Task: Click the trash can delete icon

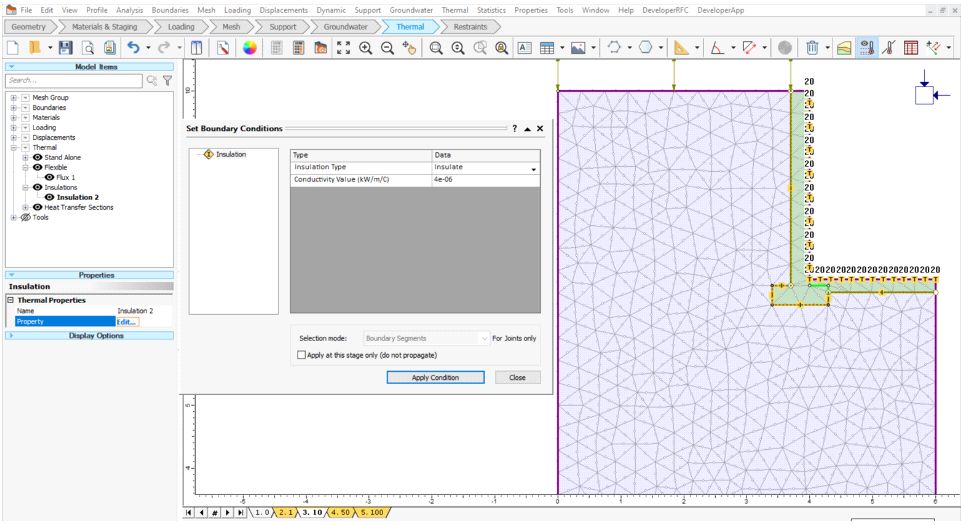Action: point(814,48)
